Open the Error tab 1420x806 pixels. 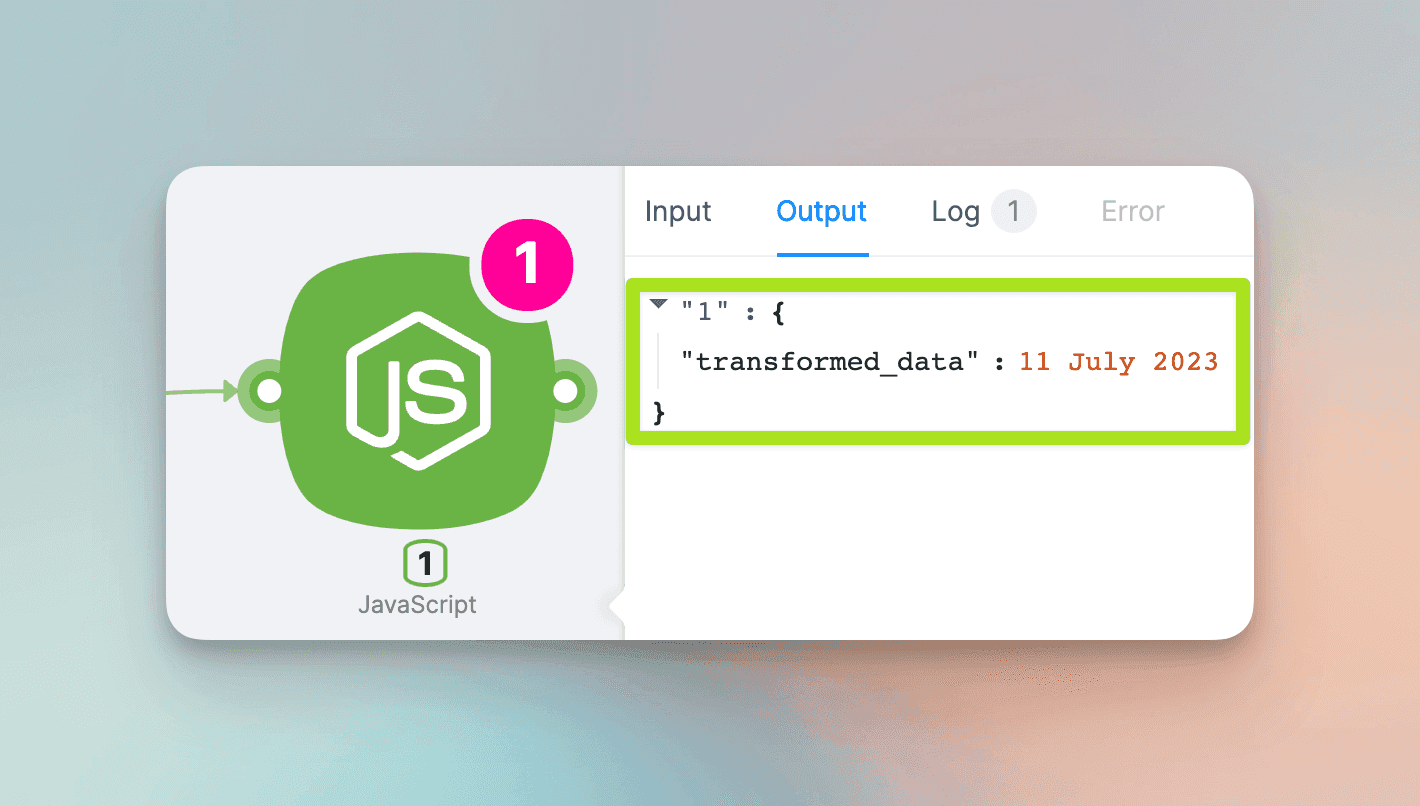(1132, 212)
